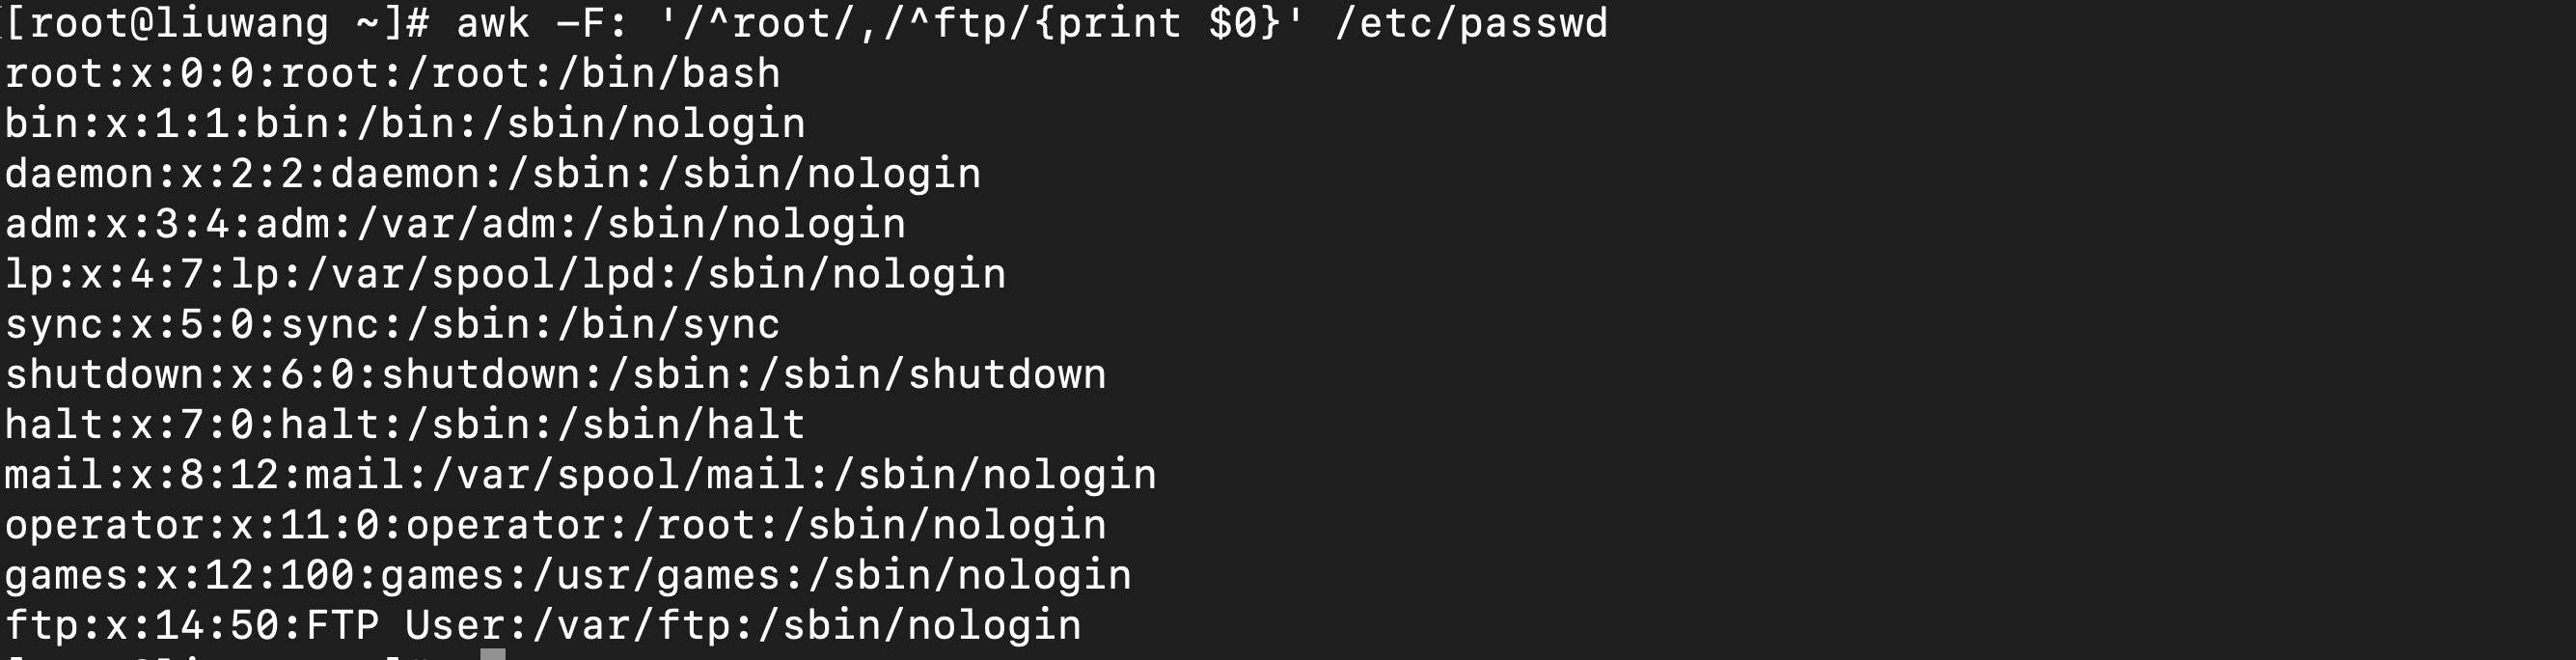The image size is (2576, 660).
Task: Click the sync:x:5:0 output line
Action: (392, 325)
